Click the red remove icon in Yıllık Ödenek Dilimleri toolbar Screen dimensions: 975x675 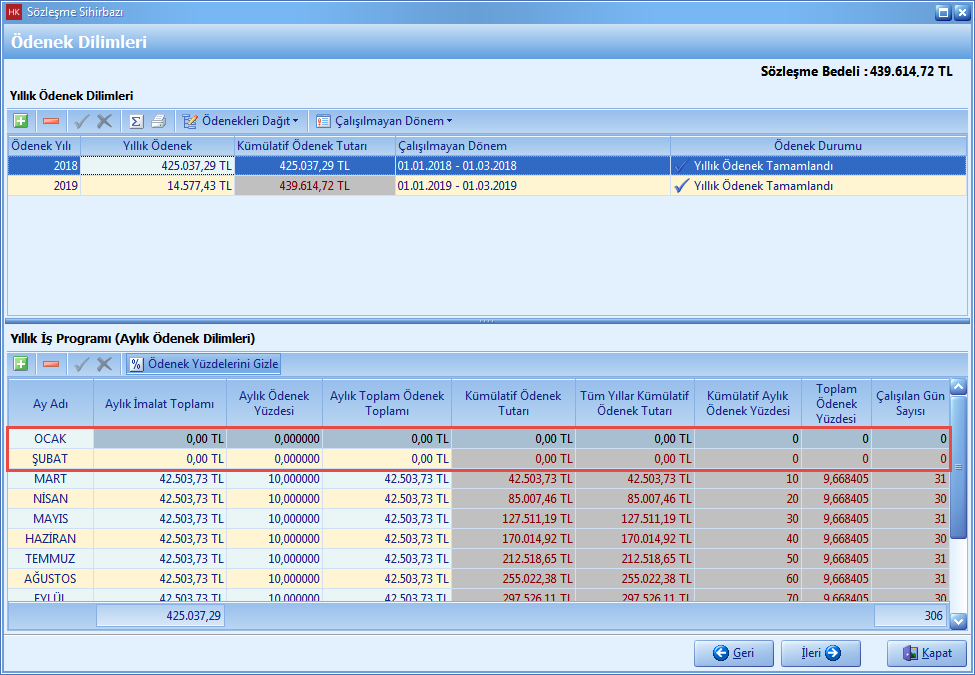51,121
